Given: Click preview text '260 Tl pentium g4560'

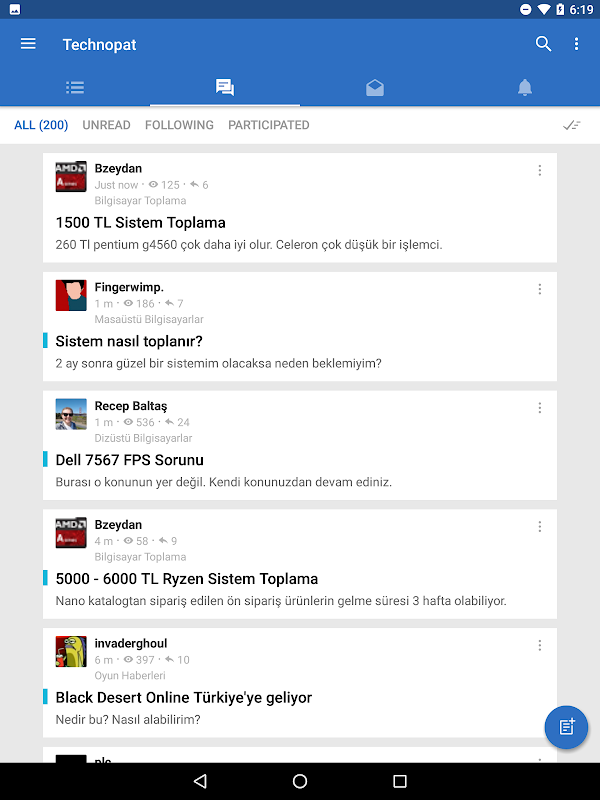Looking at the screenshot, I should tap(249, 245).
